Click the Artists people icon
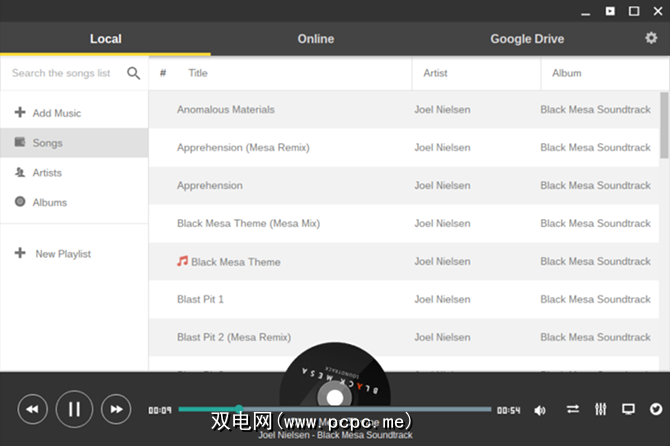Viewport: 670px width, 446px height. click(20, 172)
